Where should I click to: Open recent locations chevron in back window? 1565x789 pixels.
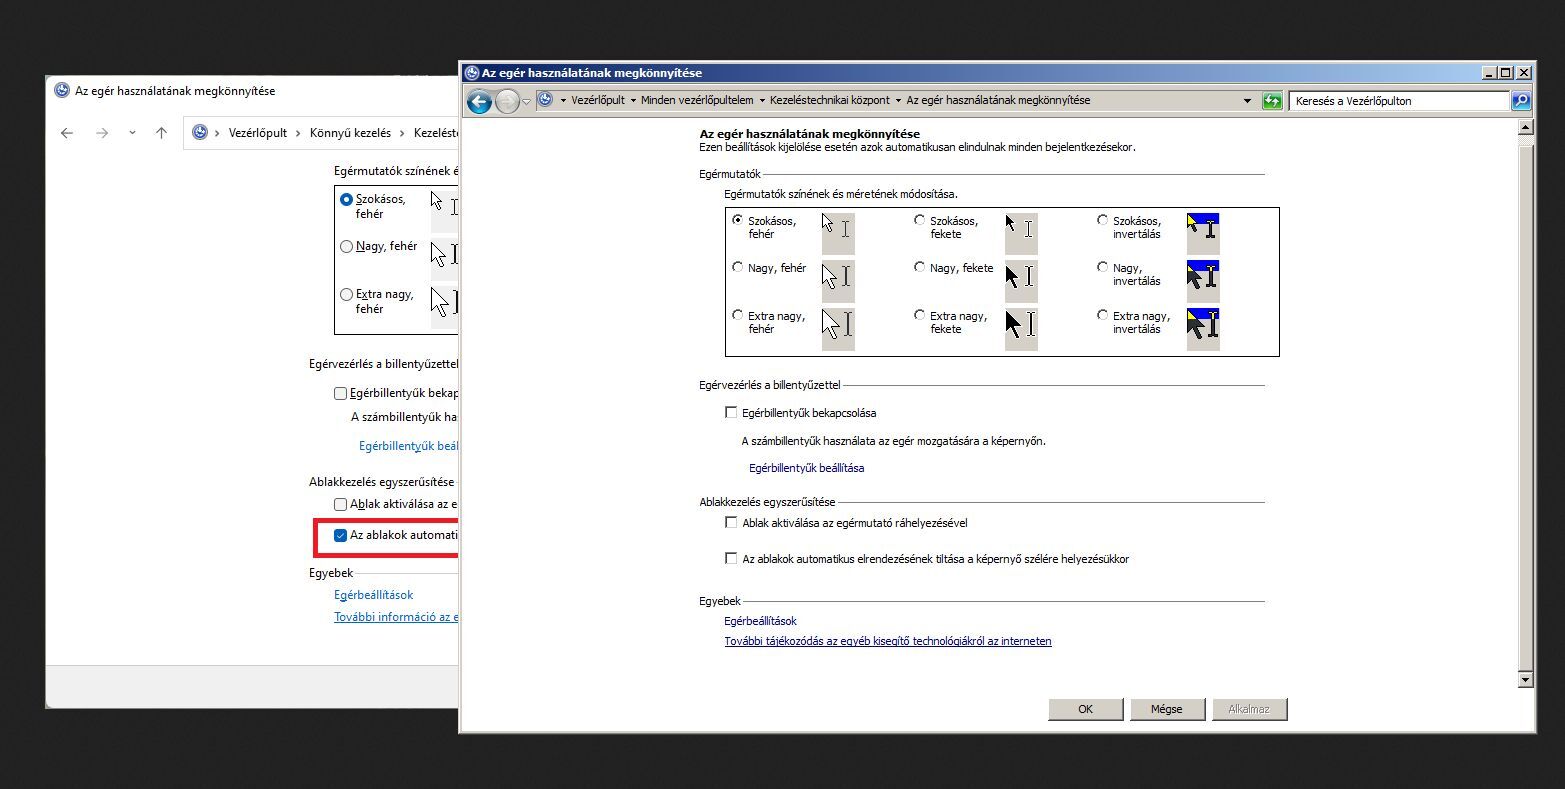coord(132,133)
